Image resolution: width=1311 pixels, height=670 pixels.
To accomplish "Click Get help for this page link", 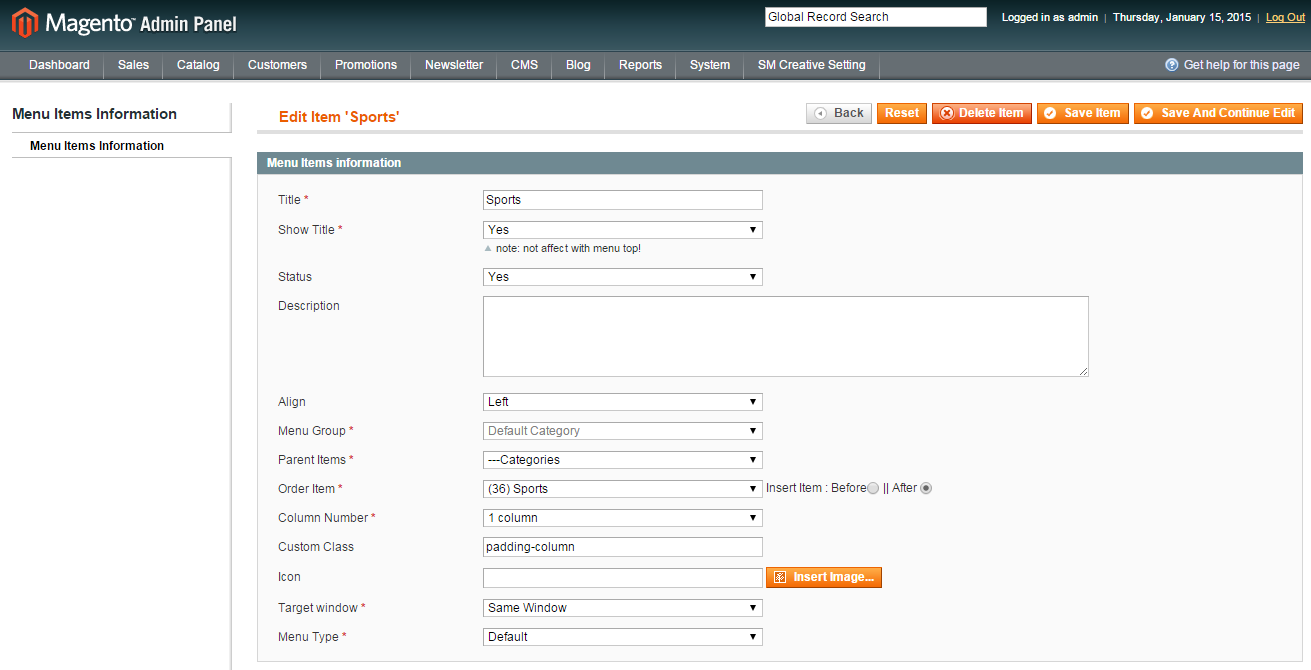I will pyautogui.click(x=1242, y=65).
